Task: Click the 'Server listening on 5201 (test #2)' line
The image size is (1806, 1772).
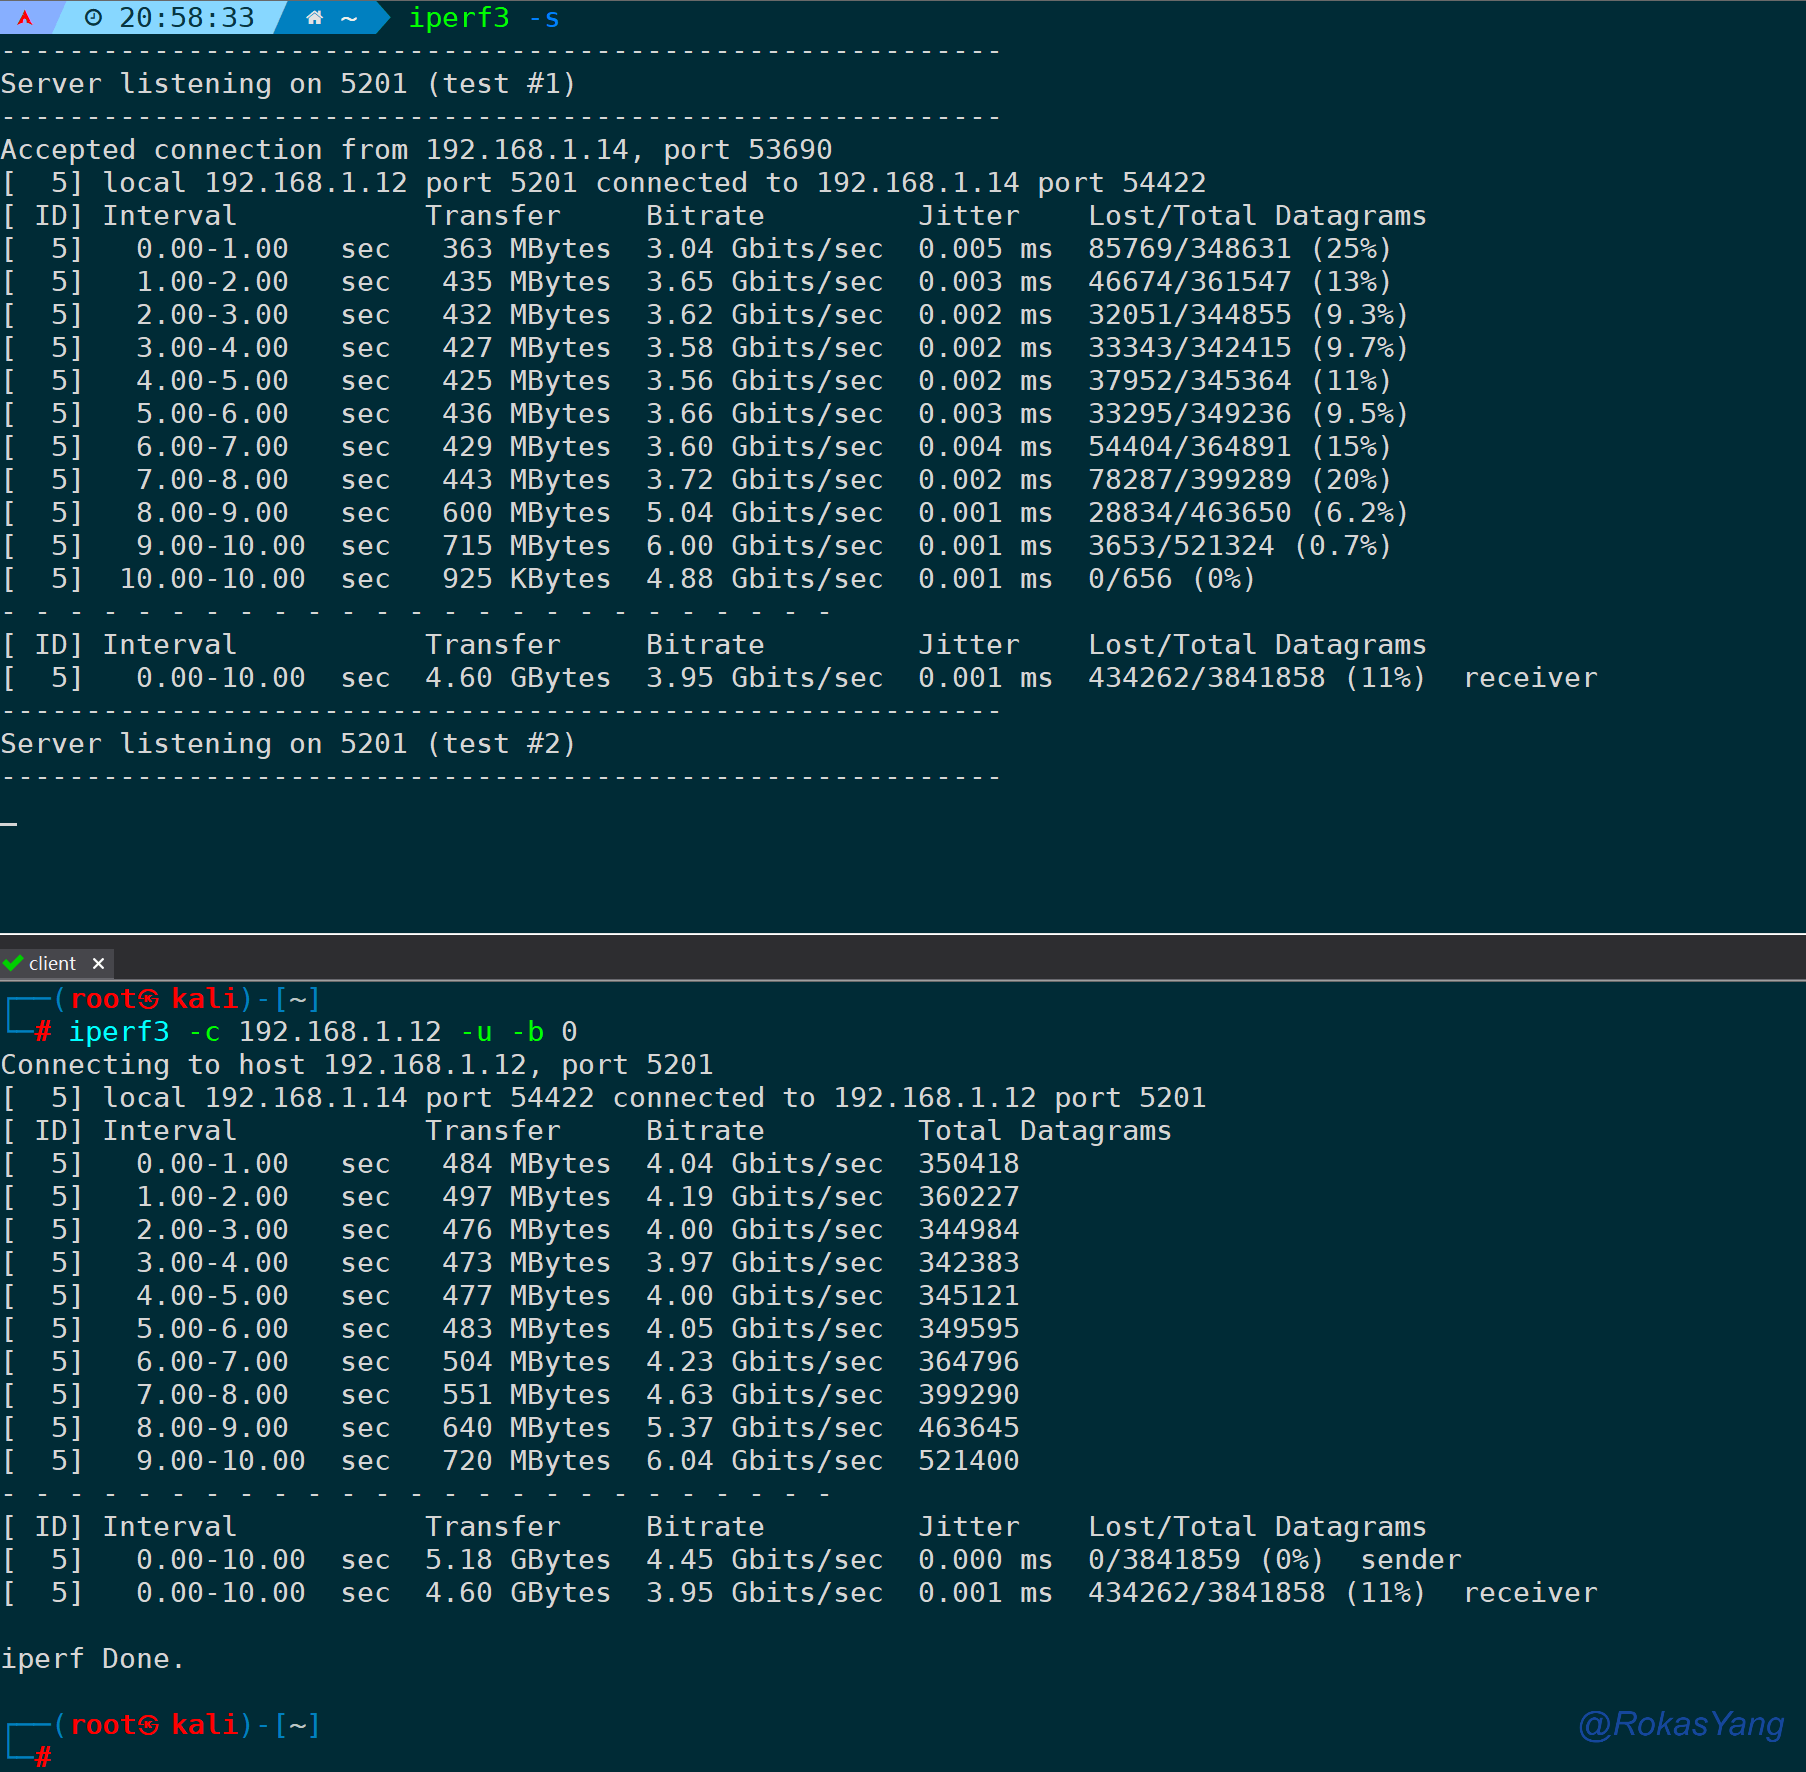Action: (x=288, y=744)
